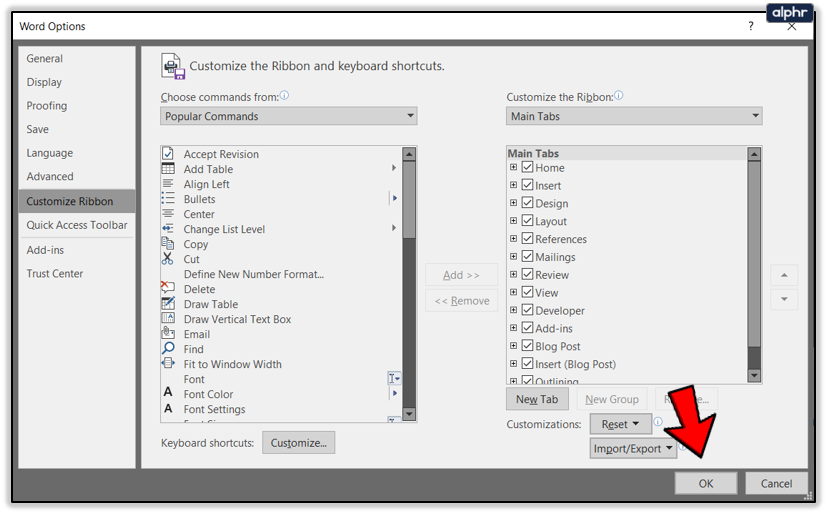Open the Choose commands from dropdown
The height and width of the screenshot is (514, 827).
point(288,117)
